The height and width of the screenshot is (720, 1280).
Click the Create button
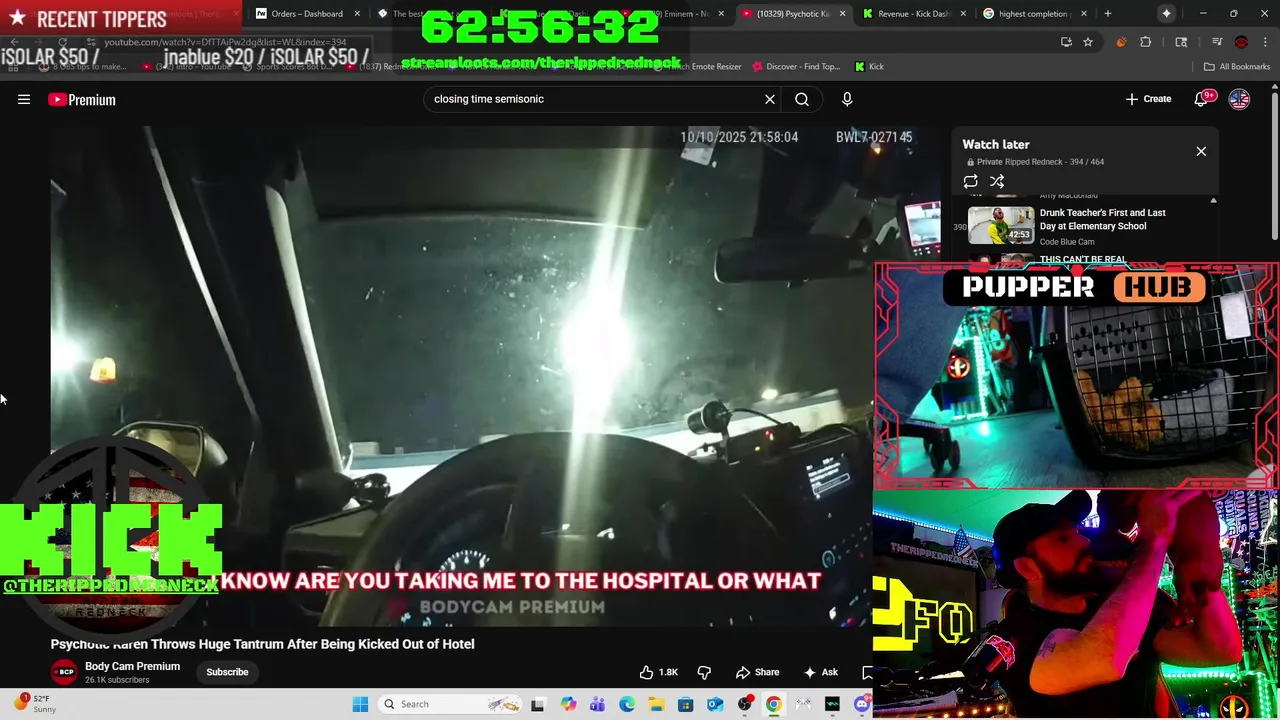[1148, 99]
